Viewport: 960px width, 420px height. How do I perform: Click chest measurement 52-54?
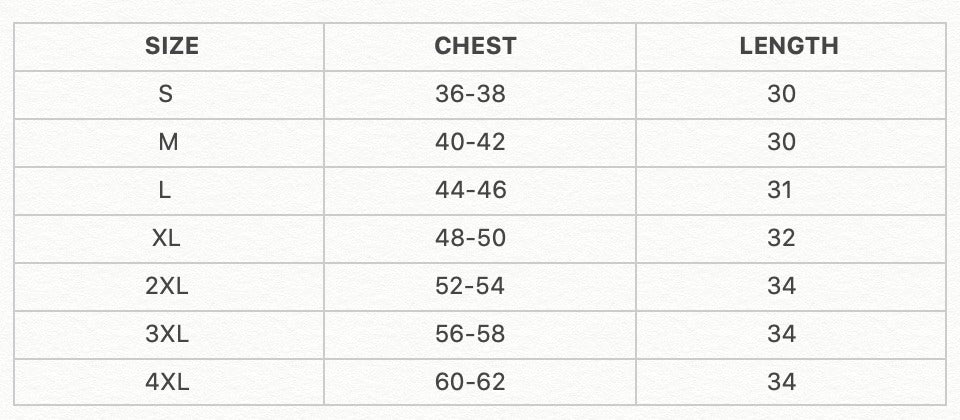(471, 286)
